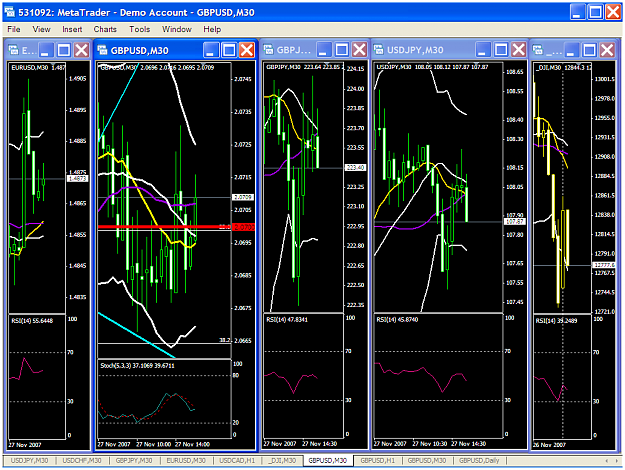Screen dimensions: 625x470
Task: Click the chart shift marker on USDJPY chart
Action: [x=476, y=65]
